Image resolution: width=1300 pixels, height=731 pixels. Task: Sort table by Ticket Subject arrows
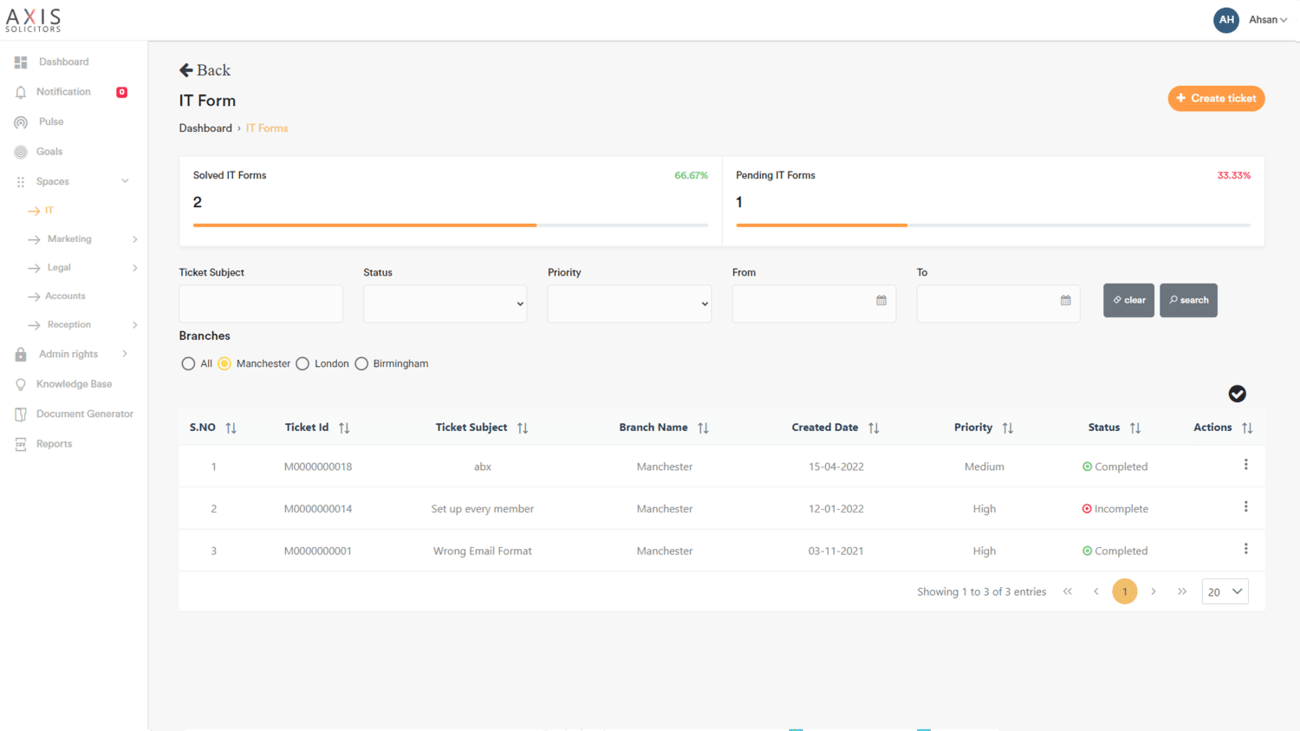pyautogui.click(x=523, y=428)
